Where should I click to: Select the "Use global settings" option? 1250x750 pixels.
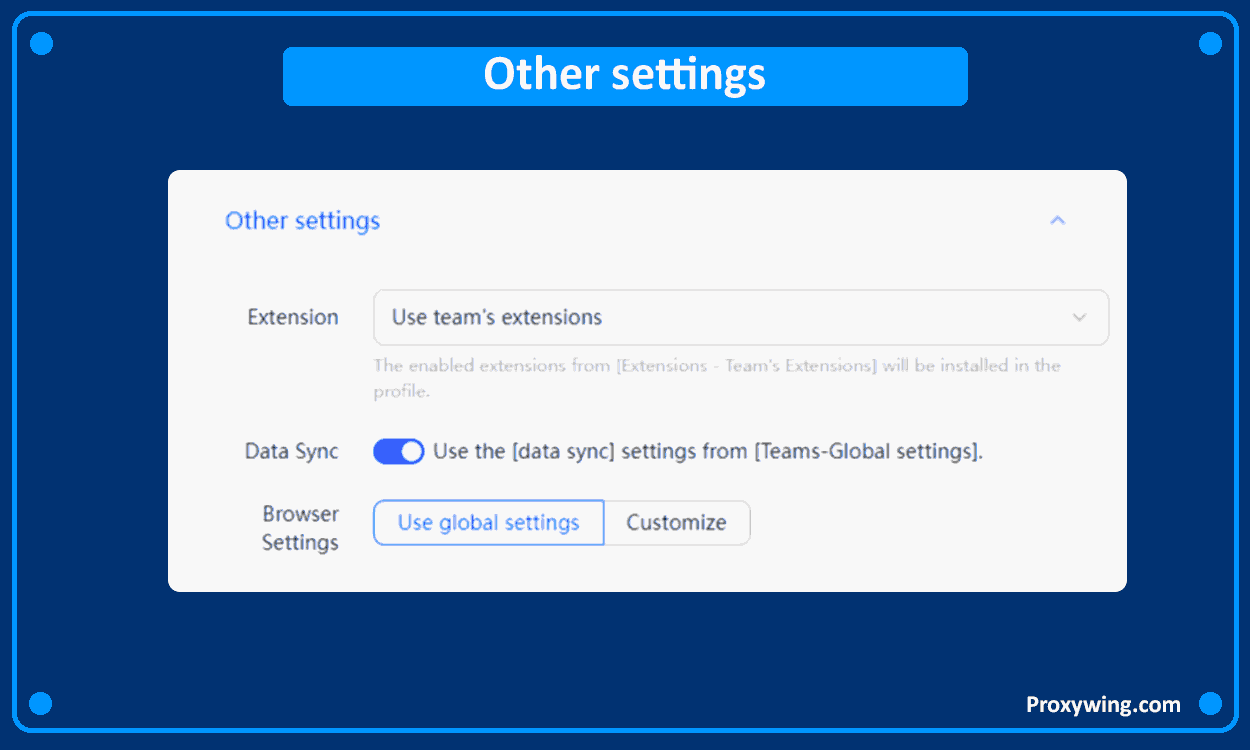(x=488, y=523)
